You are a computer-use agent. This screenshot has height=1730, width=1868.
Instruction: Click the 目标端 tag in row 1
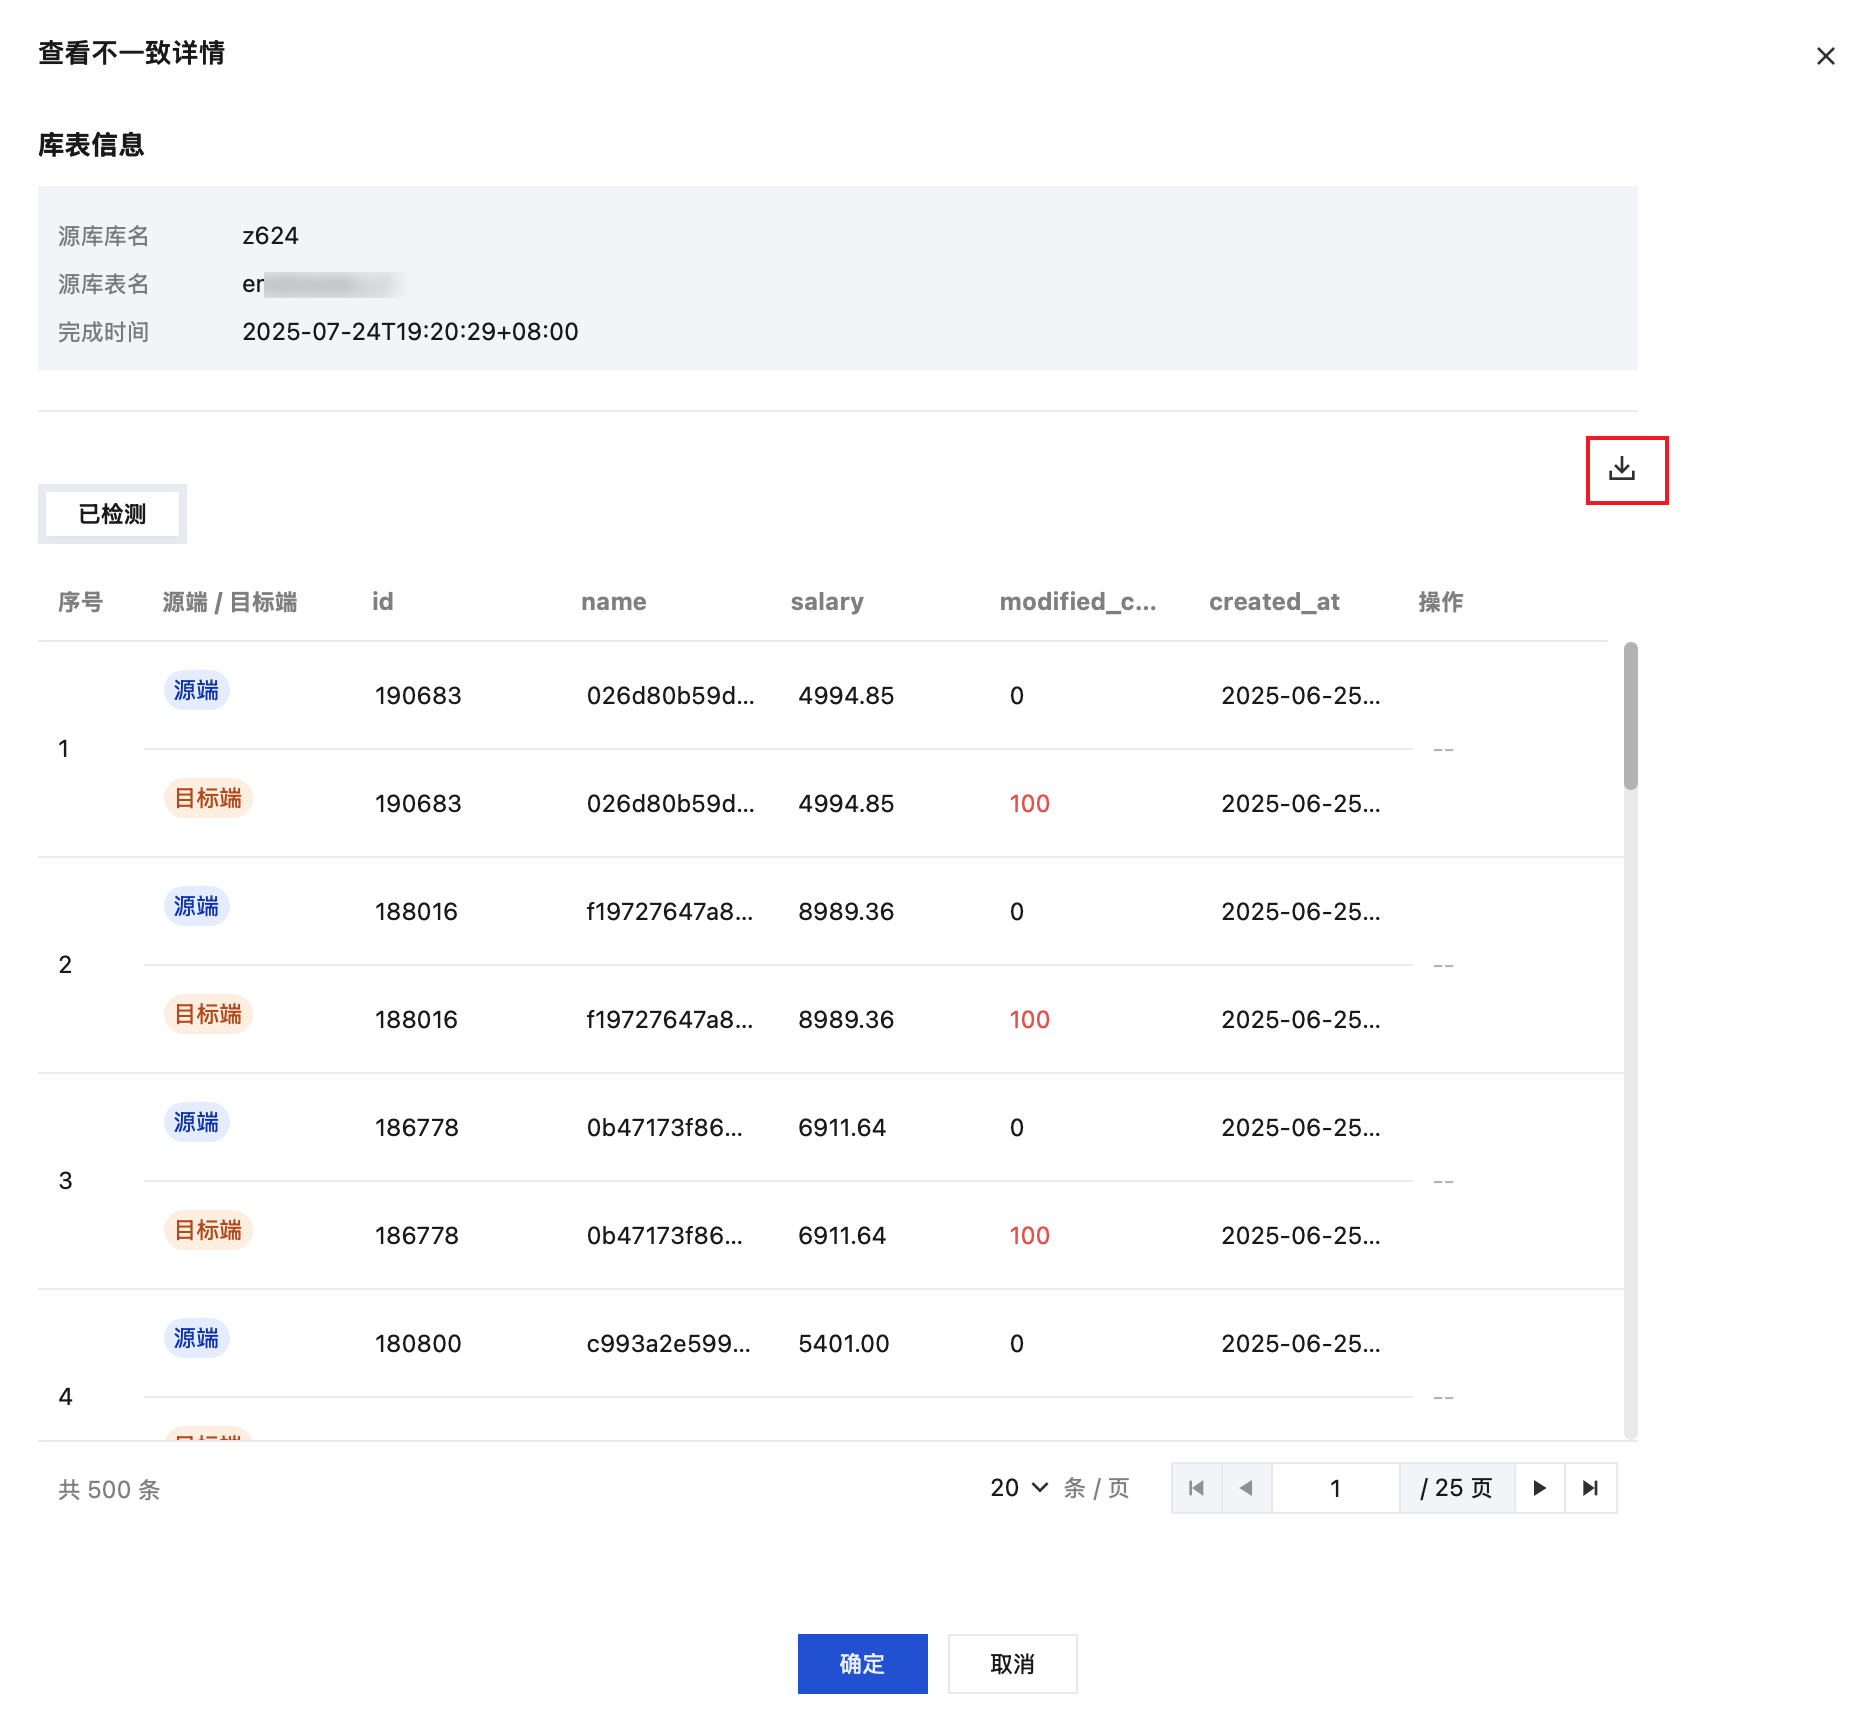[208, 798]
